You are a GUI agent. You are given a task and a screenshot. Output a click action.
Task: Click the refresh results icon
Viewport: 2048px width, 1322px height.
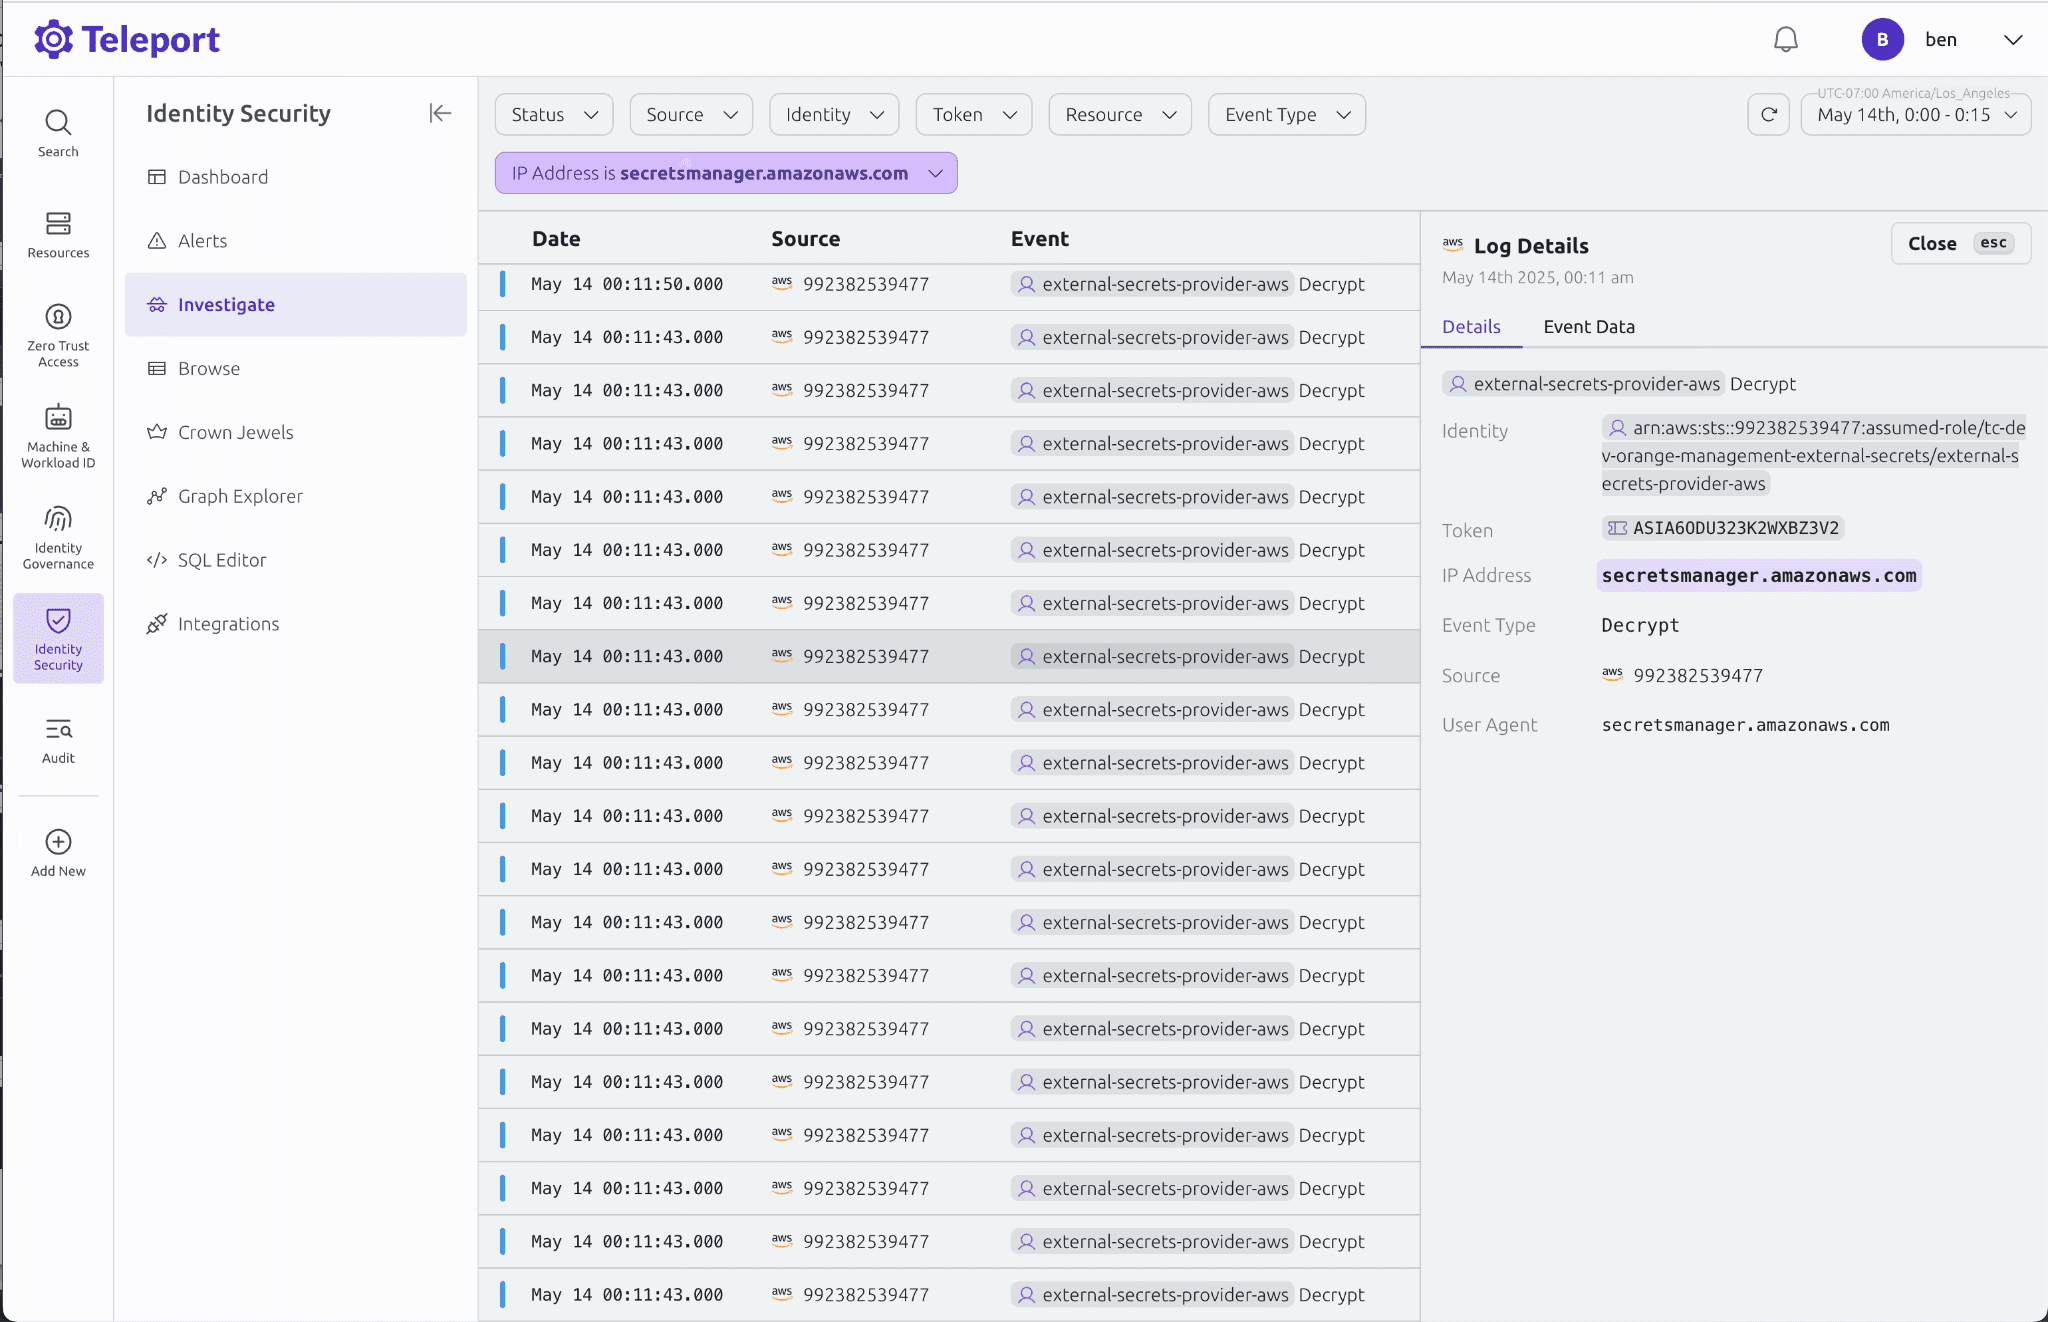[1768, 115]
